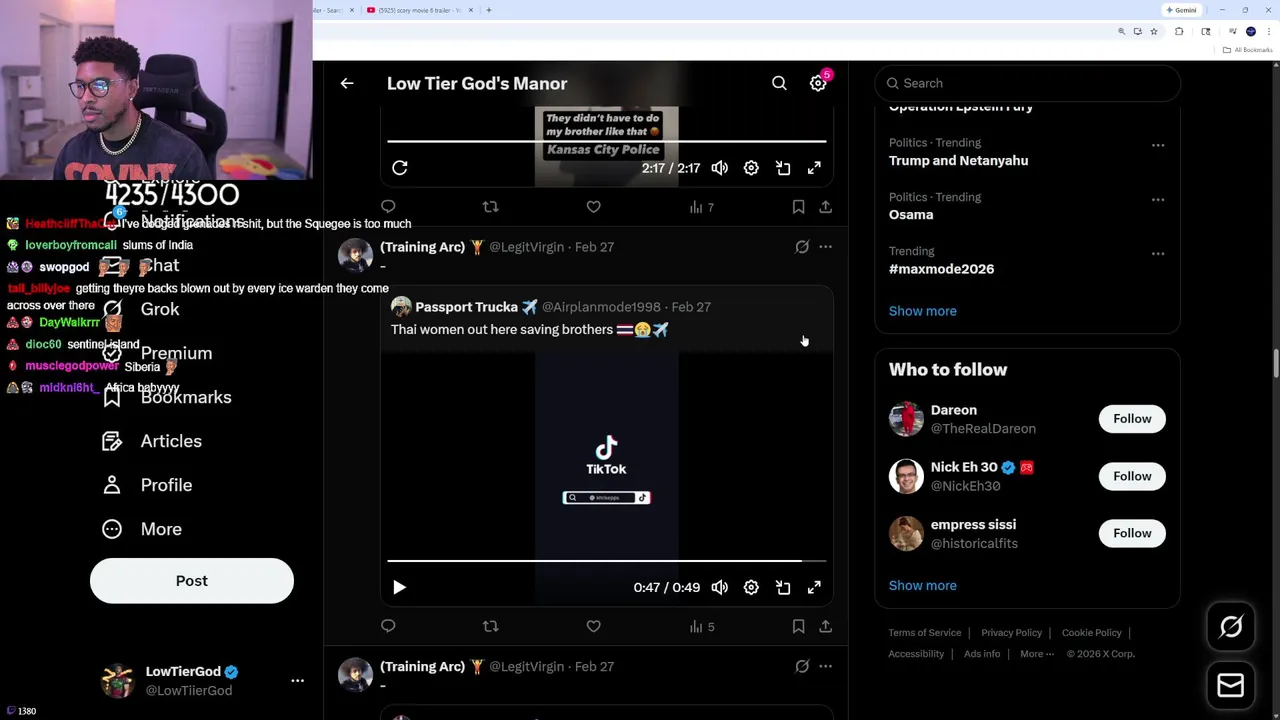Open more options for Trump and Netanyahu trend
The height and width of the screenshot is (720, 1280).
(1157, 146)
